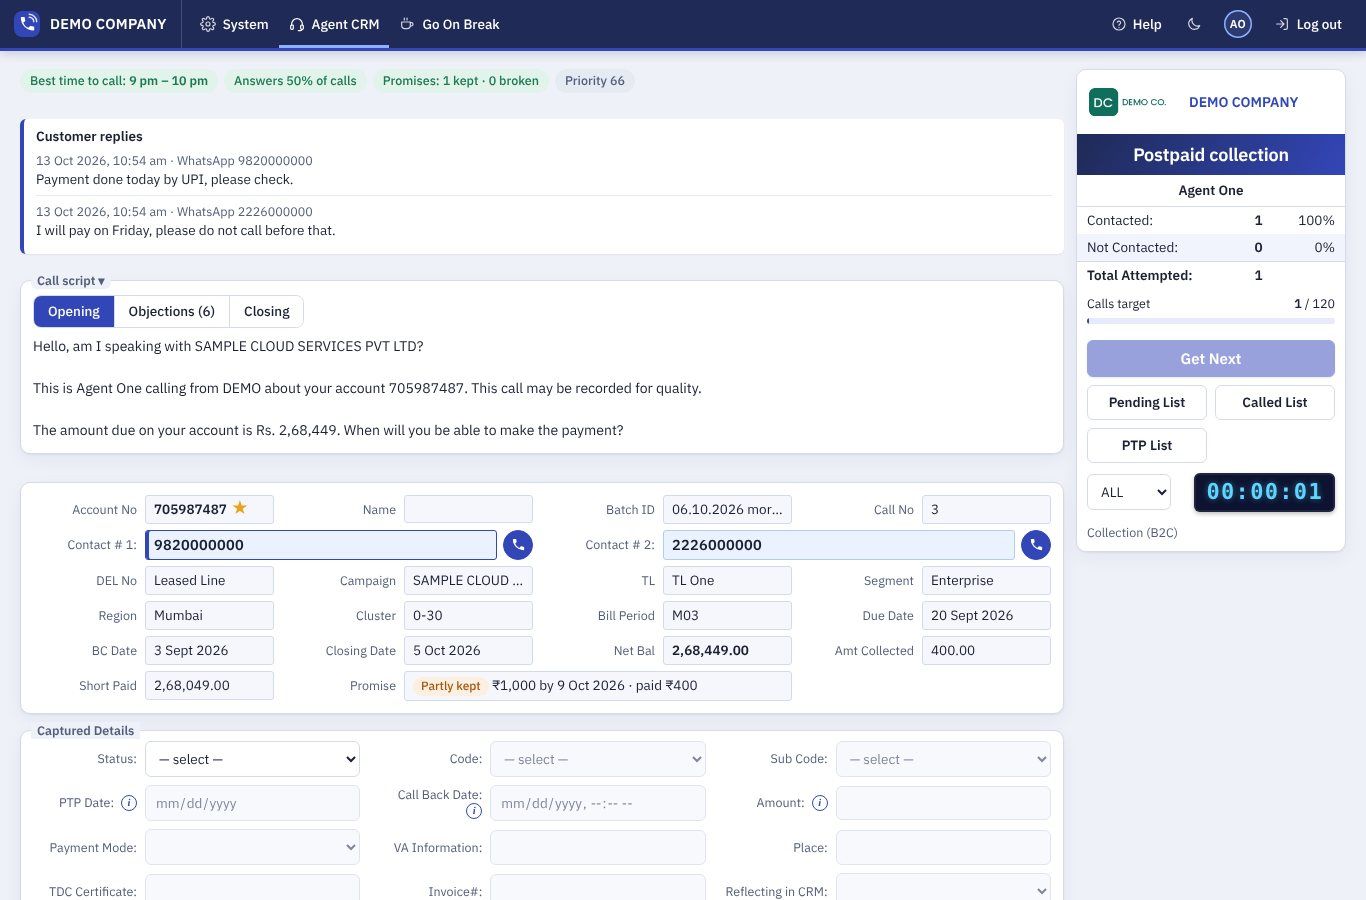This screenshot has width=1366, height=900.
Task: Click the Agent CRM headset icon
Action: tap(296, 24)
